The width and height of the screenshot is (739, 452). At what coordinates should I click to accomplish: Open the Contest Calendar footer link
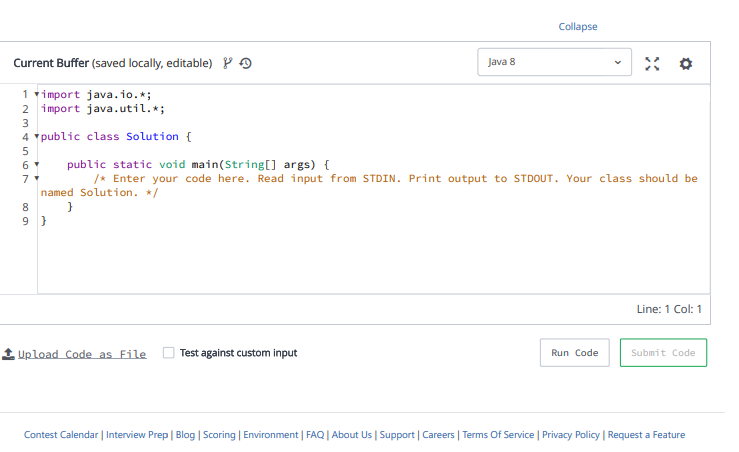point(61,435)
